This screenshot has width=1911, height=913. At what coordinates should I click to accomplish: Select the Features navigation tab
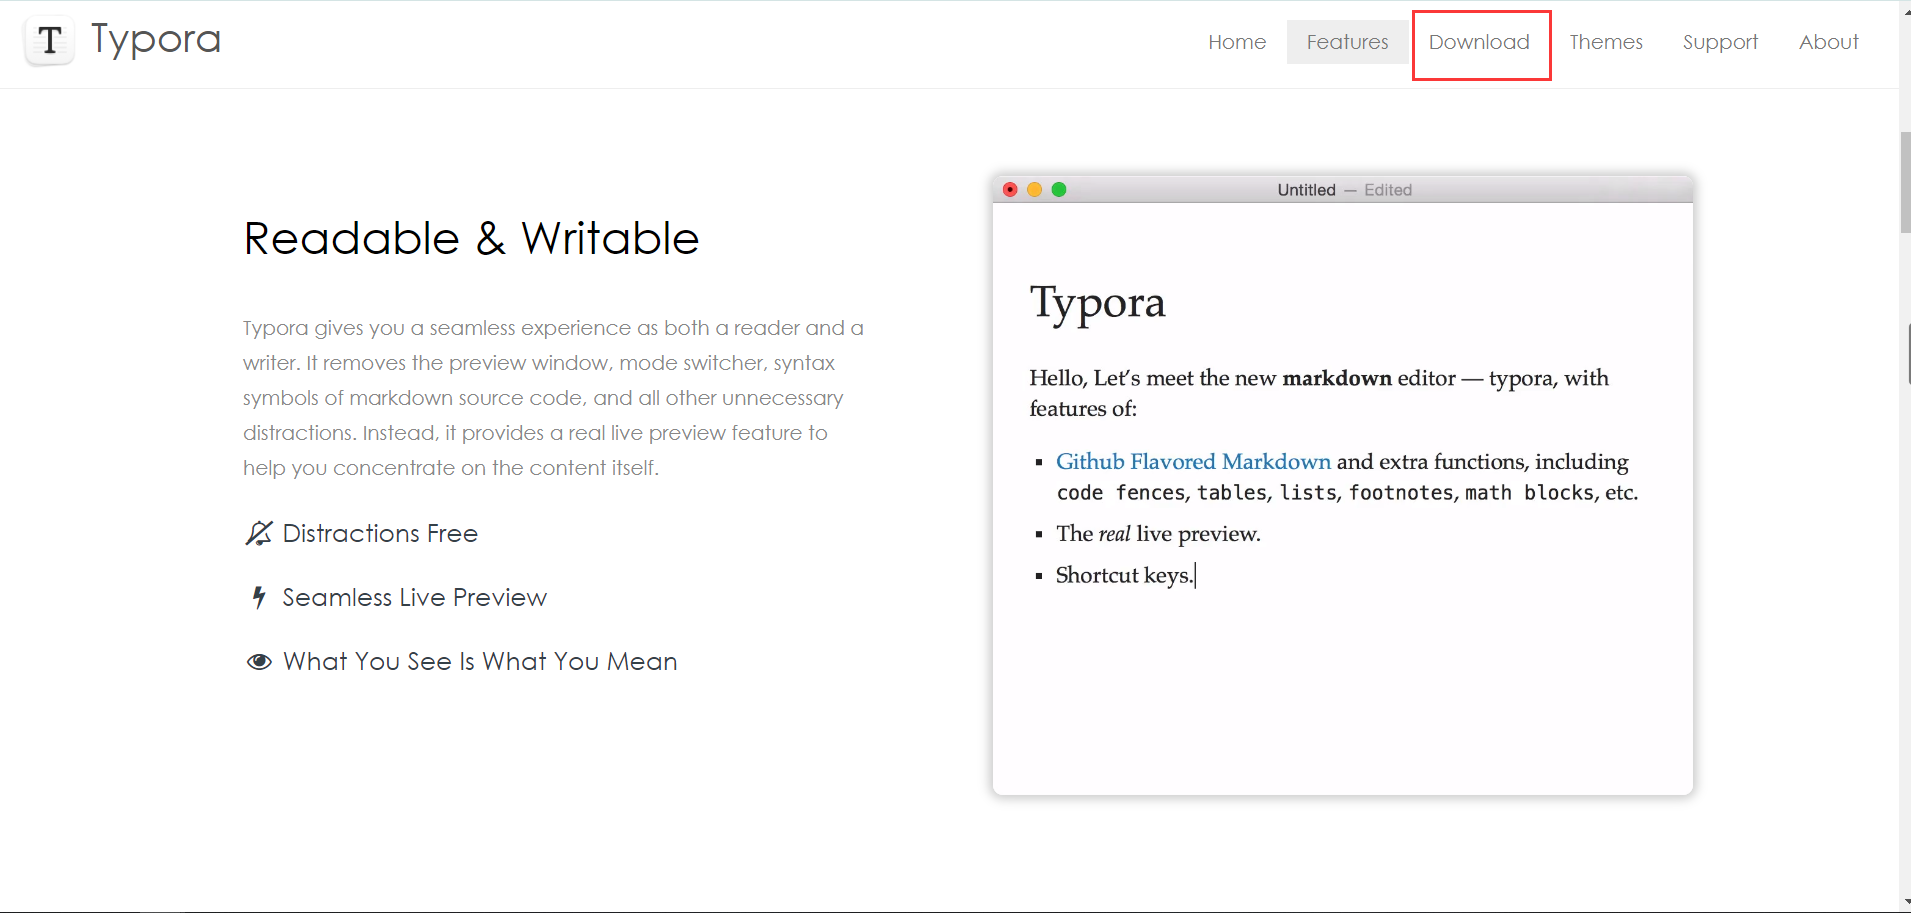[1347, 42]
